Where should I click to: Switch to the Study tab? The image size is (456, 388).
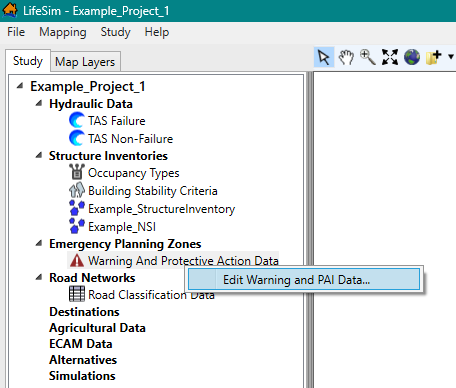click(x=28, y=61)
